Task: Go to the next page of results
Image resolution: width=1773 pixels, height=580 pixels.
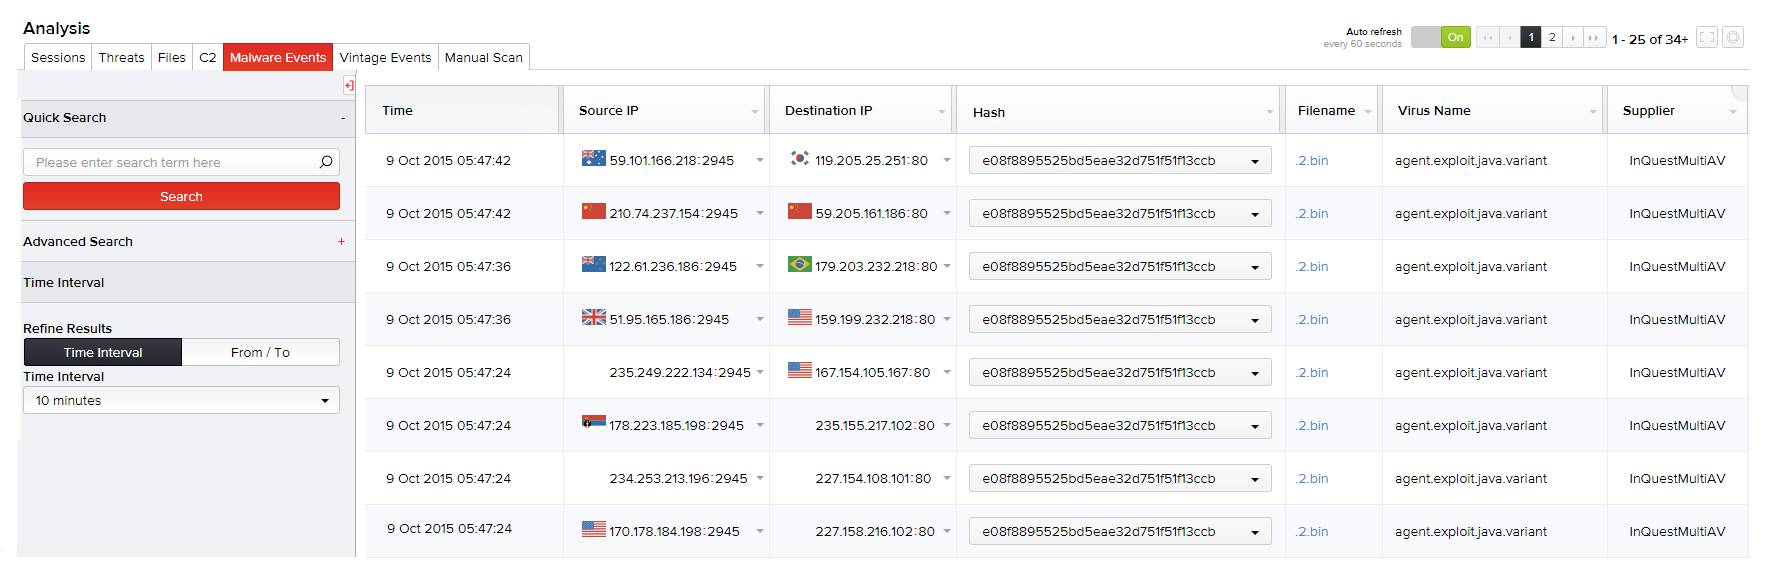Action: click(x=1573, y=38)
